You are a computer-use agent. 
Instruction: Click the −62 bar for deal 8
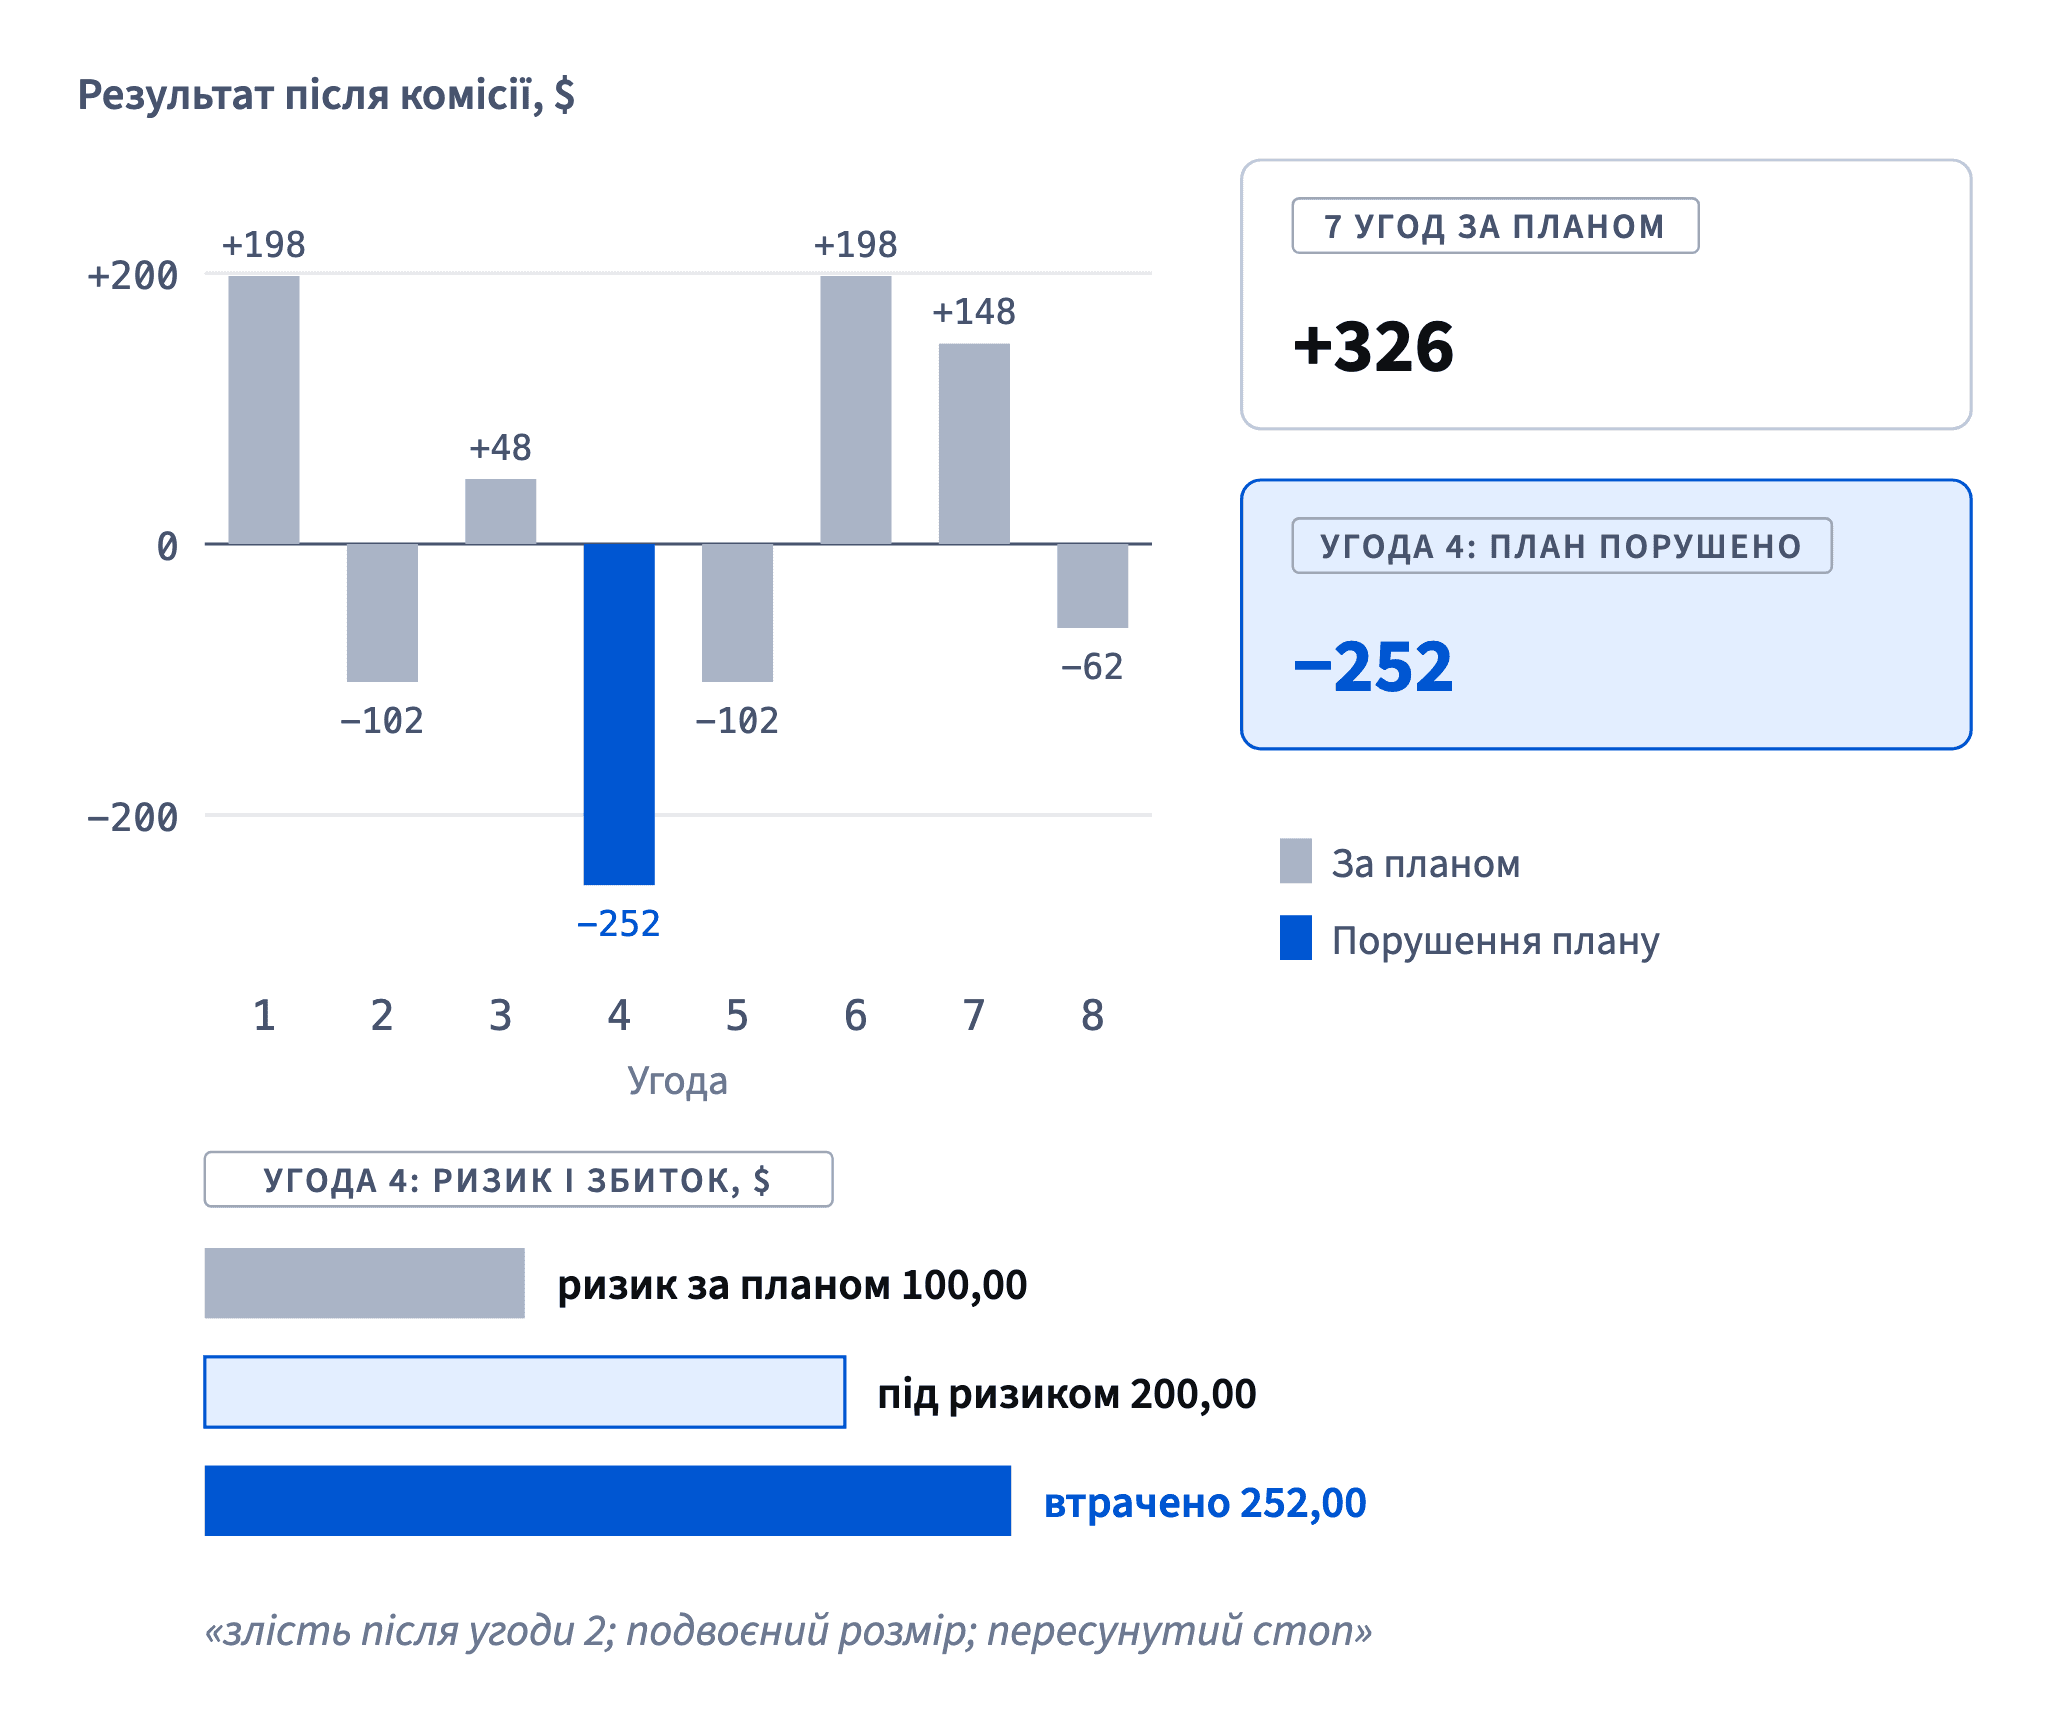click(1093, 586)
